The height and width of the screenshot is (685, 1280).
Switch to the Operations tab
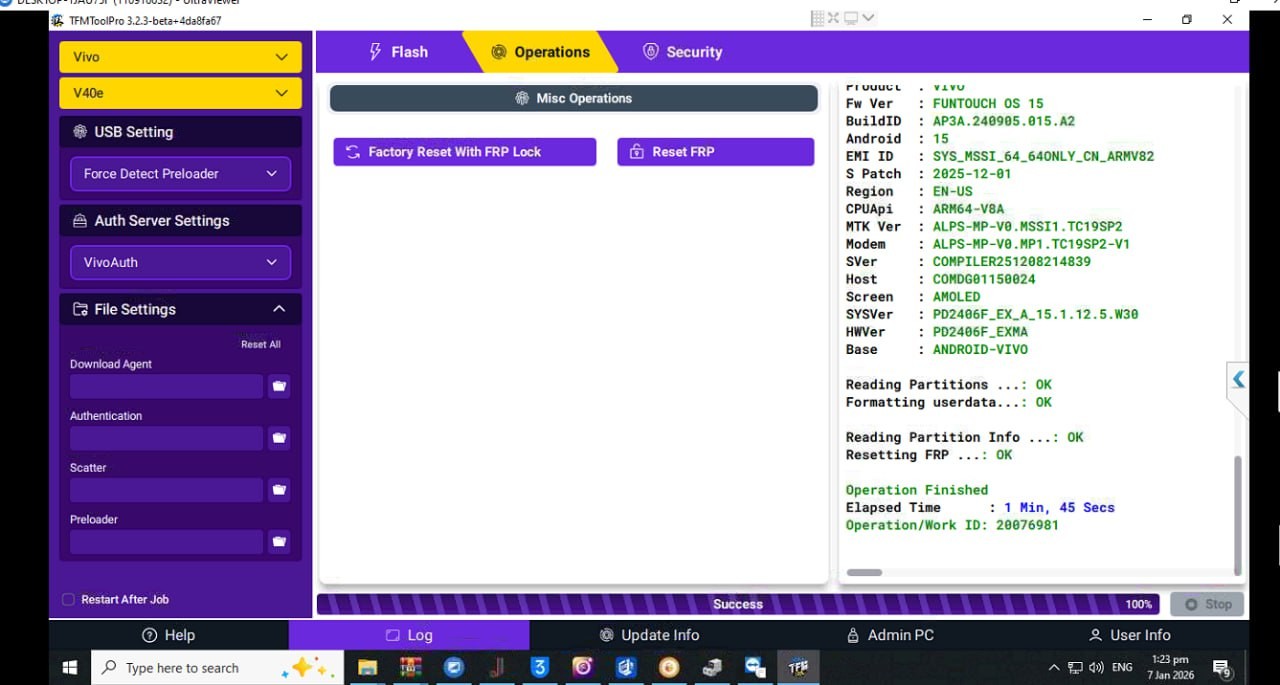coord(540,52)
